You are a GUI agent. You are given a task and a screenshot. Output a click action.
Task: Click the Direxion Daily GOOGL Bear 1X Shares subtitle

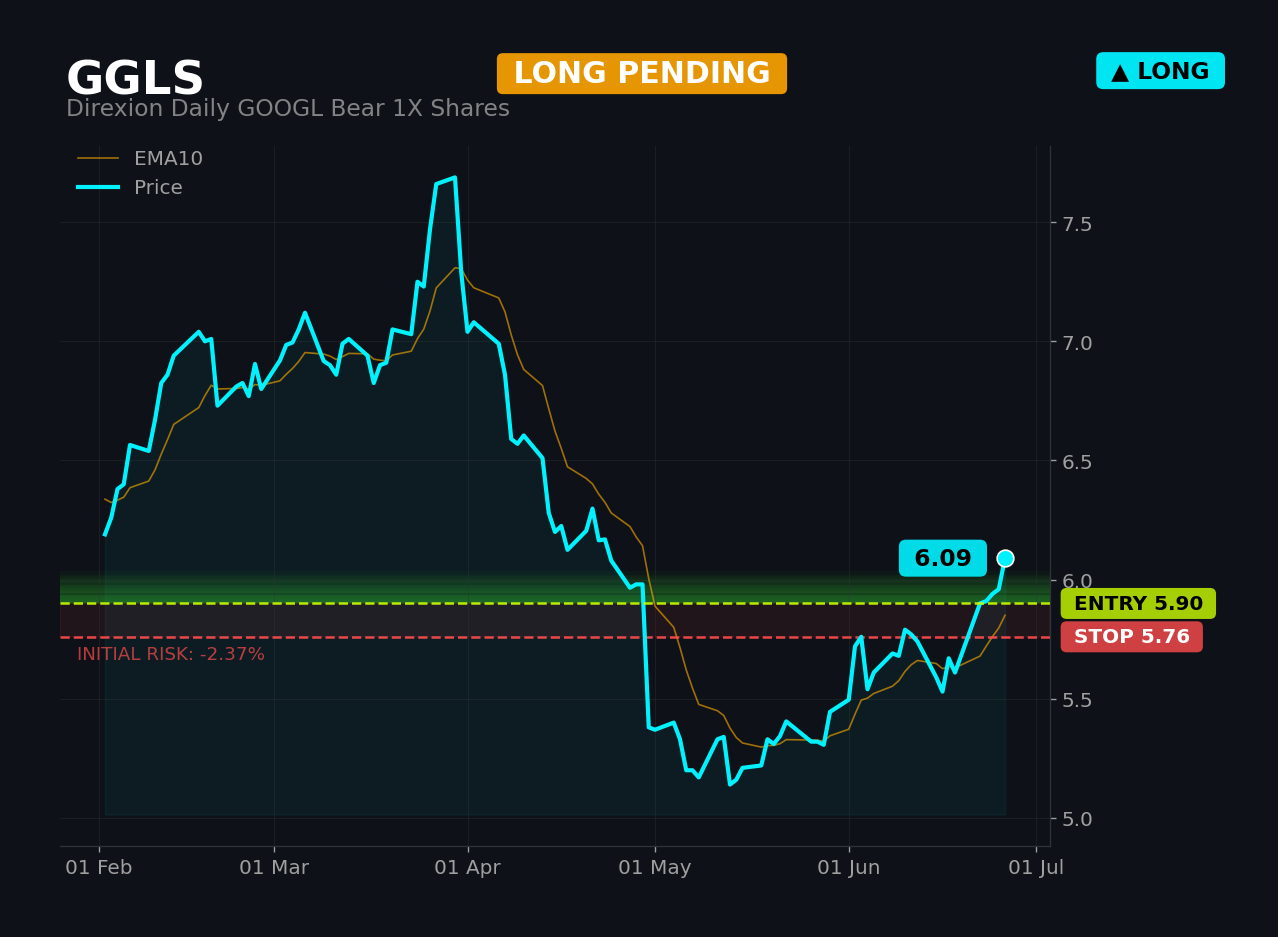tap(288, 109)
